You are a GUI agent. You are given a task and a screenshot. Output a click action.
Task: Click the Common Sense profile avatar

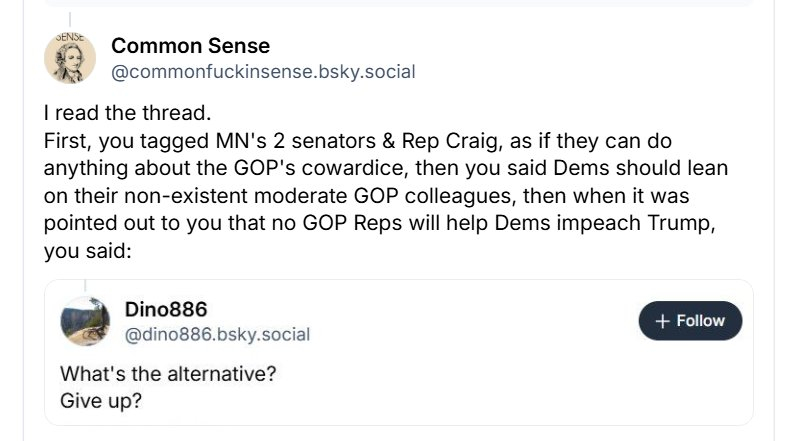pyautogui.click(x=70, y=58)
